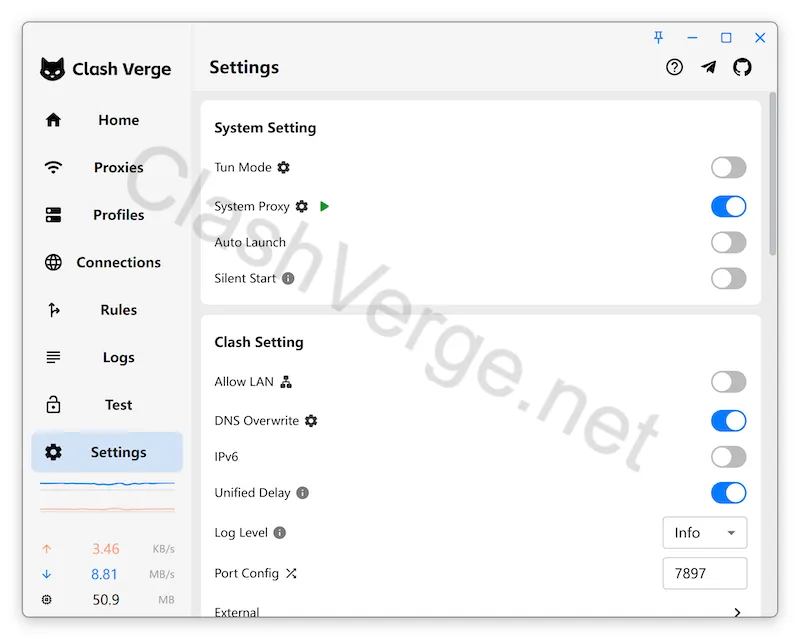Open the GitHub repository icon
800x639 pixels.
742,67
